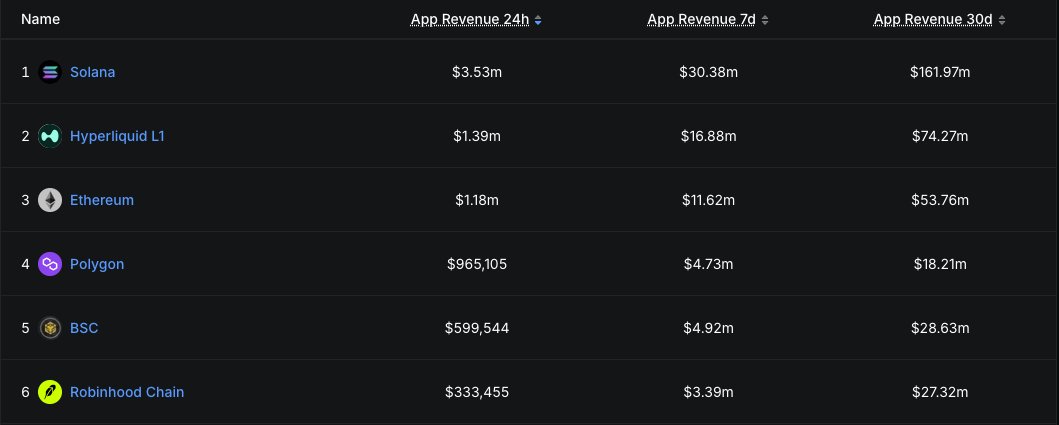Sort by App Revenue 7d column header

pos(701,20)
